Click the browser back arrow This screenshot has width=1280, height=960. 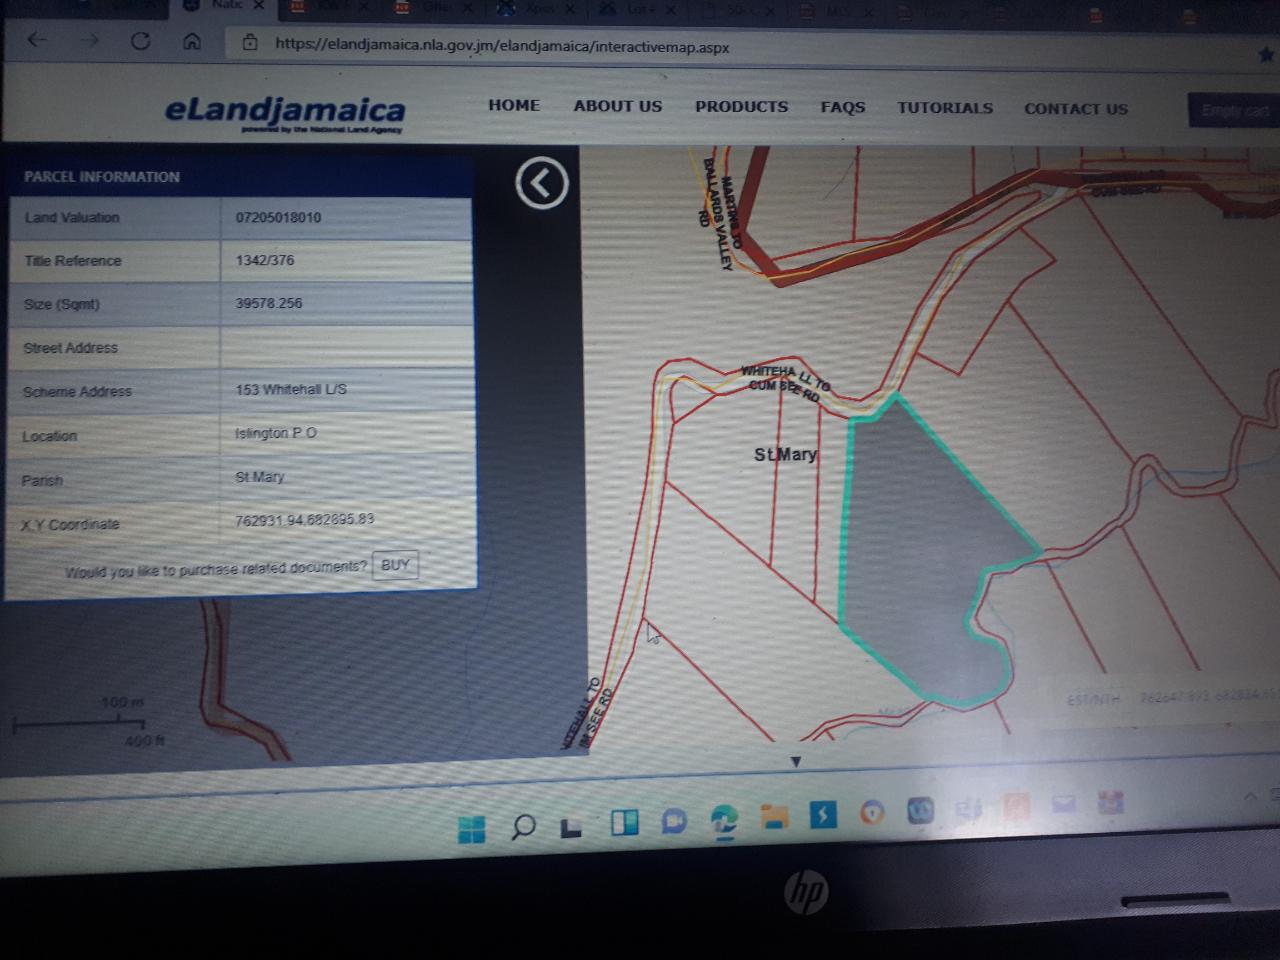(x=38, y=40)
